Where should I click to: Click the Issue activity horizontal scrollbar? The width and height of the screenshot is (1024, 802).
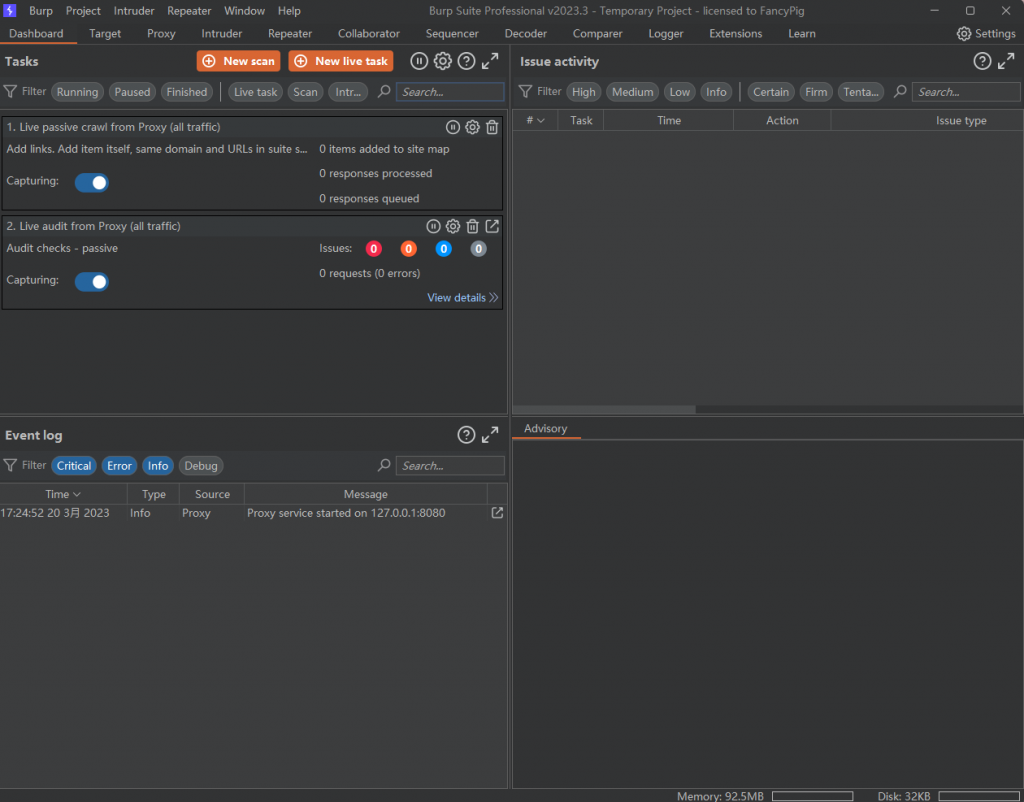click(604, 409)
